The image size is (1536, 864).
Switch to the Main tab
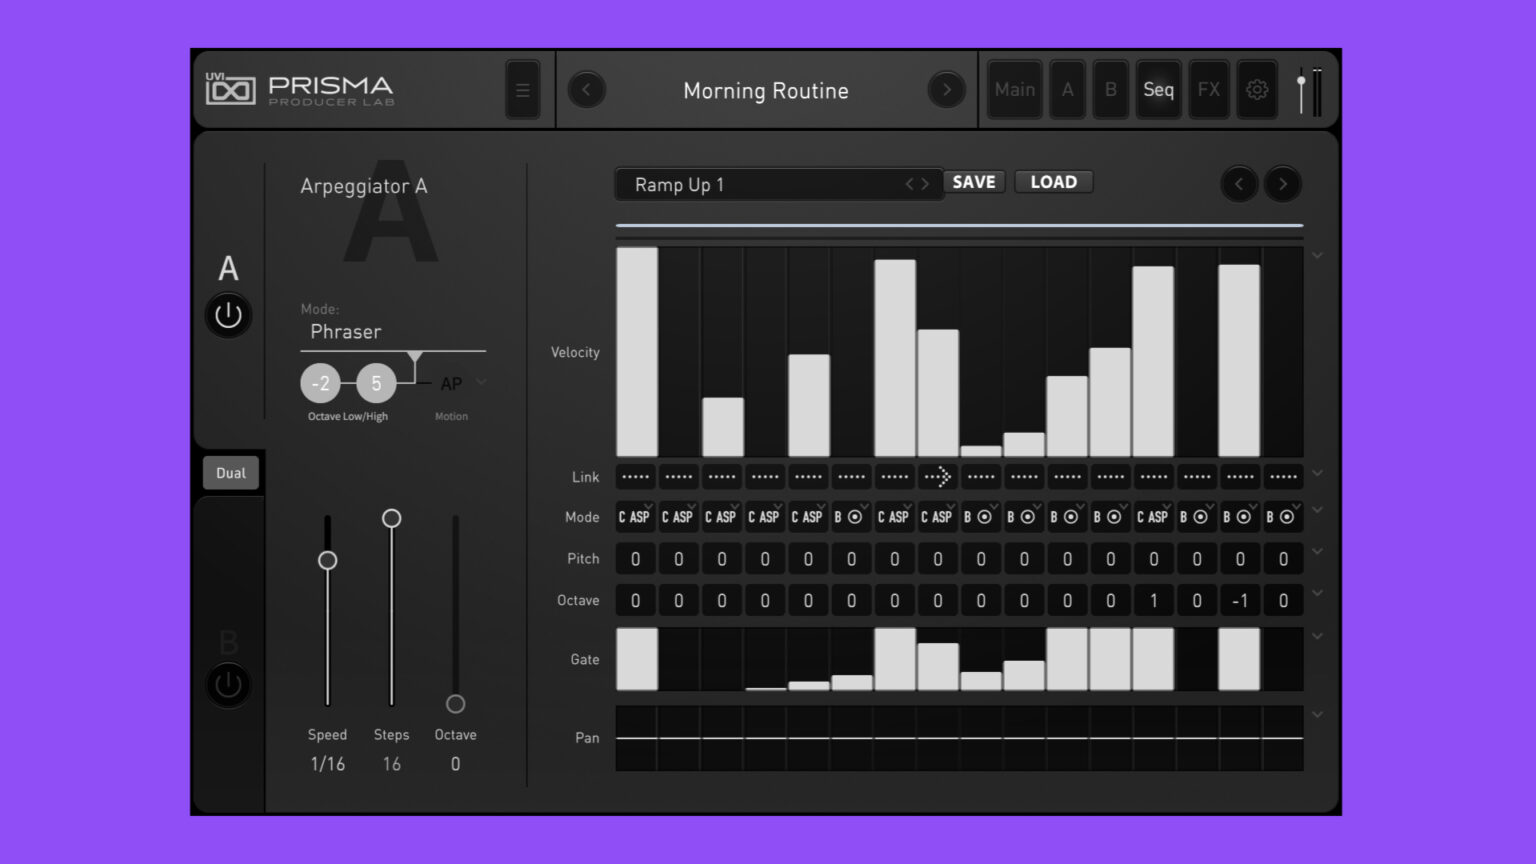[x=1014, y=89]
